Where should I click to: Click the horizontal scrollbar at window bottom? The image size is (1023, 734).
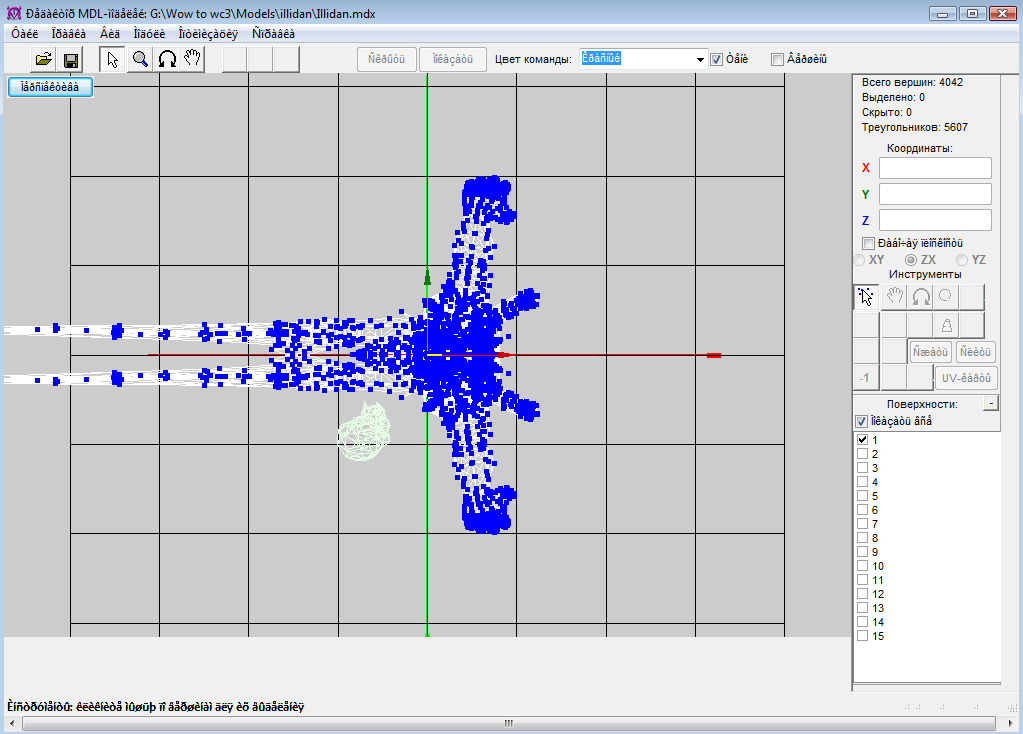click(508, 724)
